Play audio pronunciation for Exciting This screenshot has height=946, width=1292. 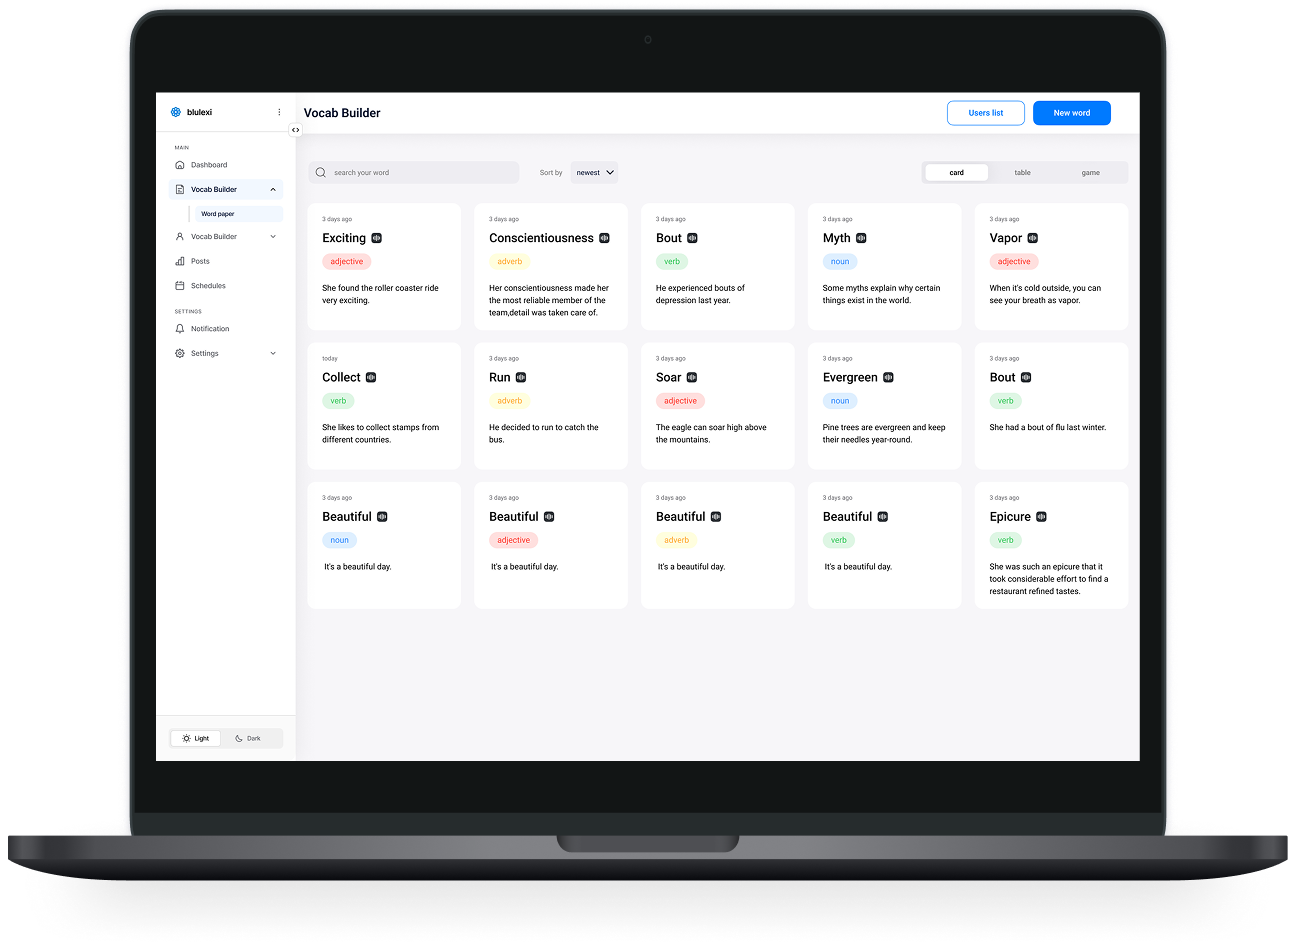click(377, 238)
